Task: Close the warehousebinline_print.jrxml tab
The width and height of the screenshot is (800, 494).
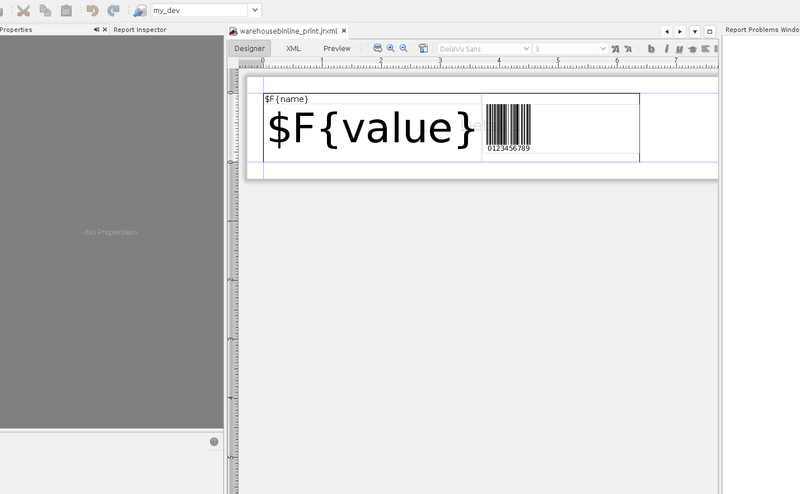Action: (x=344, y=31)
